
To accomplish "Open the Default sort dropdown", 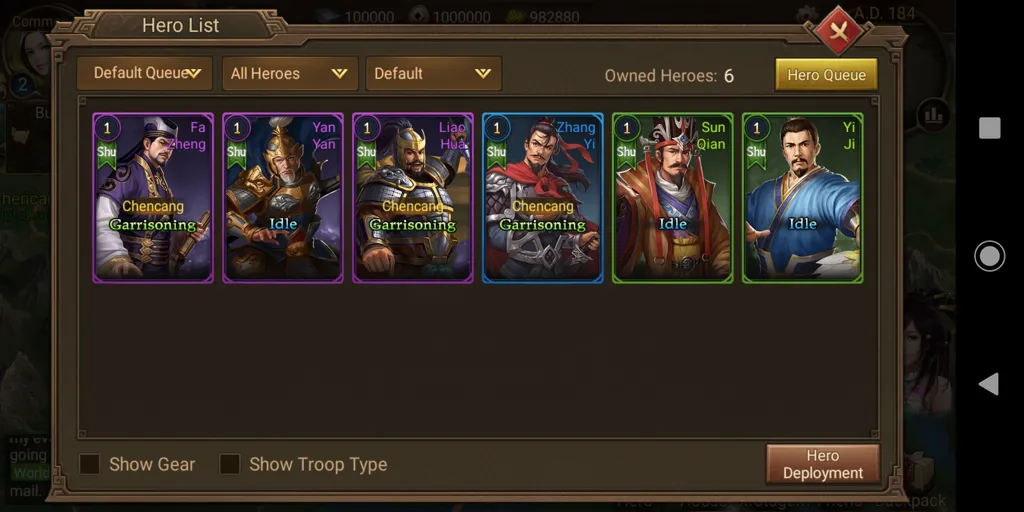I will click(x=434, y=73).
